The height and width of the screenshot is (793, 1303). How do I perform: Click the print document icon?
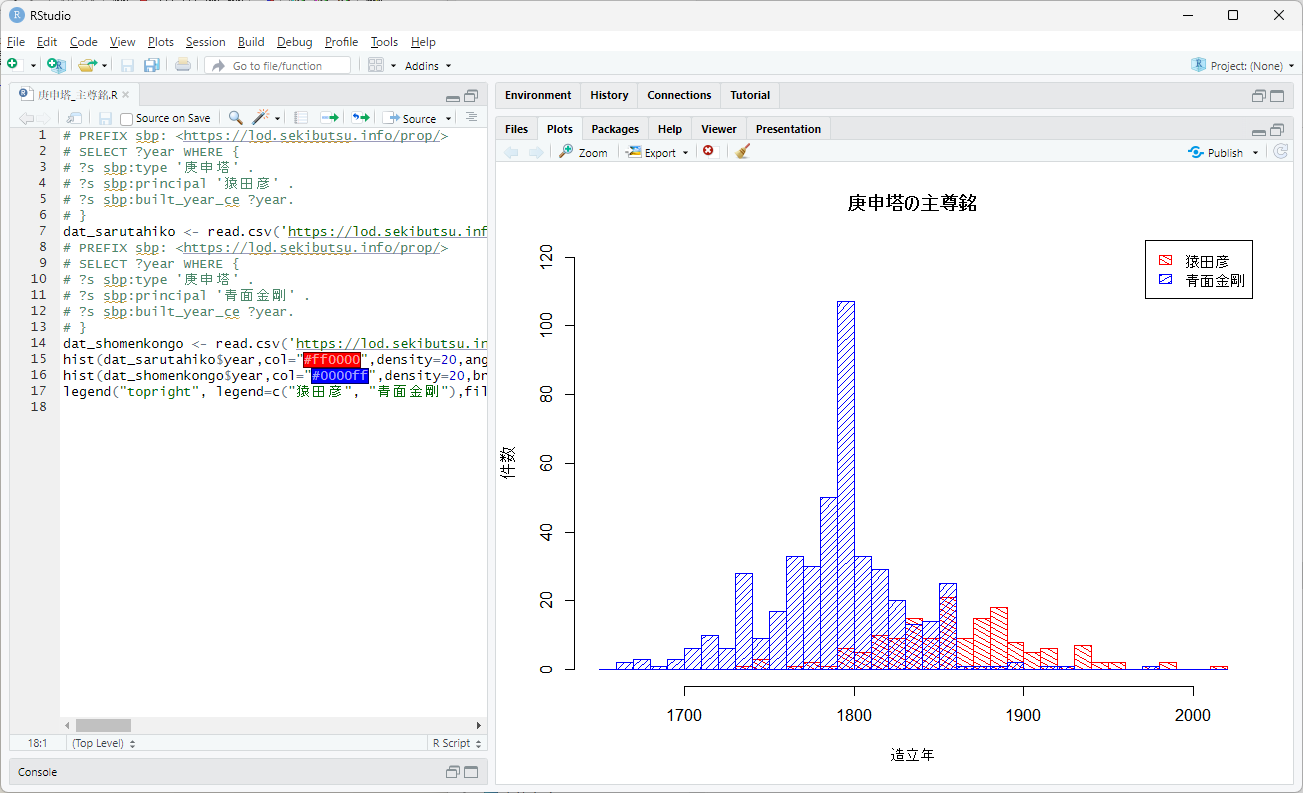[x=183, y=65]
